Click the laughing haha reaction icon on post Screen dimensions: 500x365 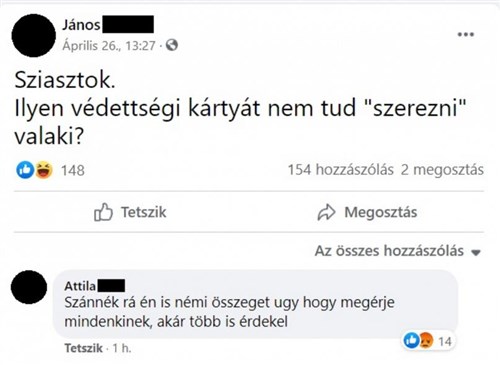click(44, 170)
